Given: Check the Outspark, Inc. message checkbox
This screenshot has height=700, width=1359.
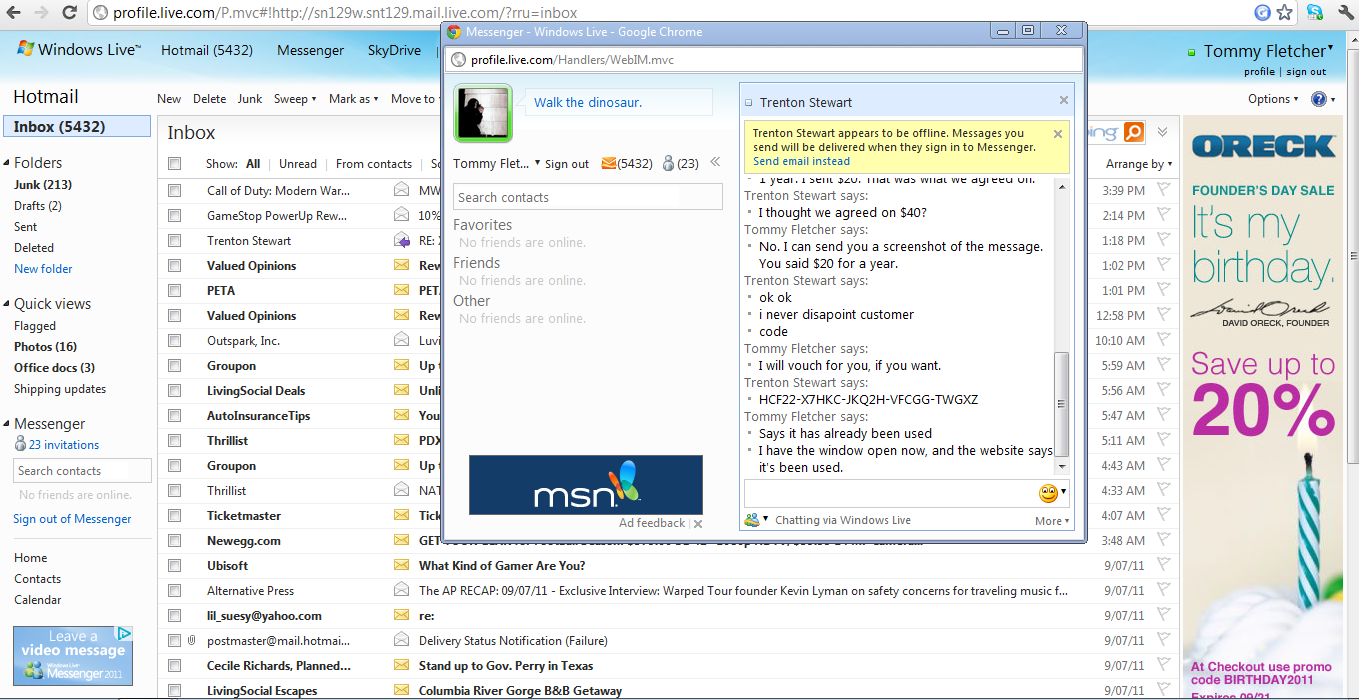Looking at the screenshot, I should (x=175, y=340).
